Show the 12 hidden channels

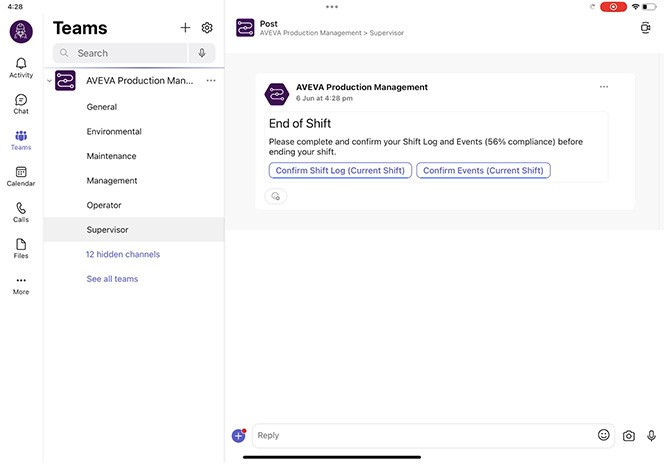click(123, 254)
